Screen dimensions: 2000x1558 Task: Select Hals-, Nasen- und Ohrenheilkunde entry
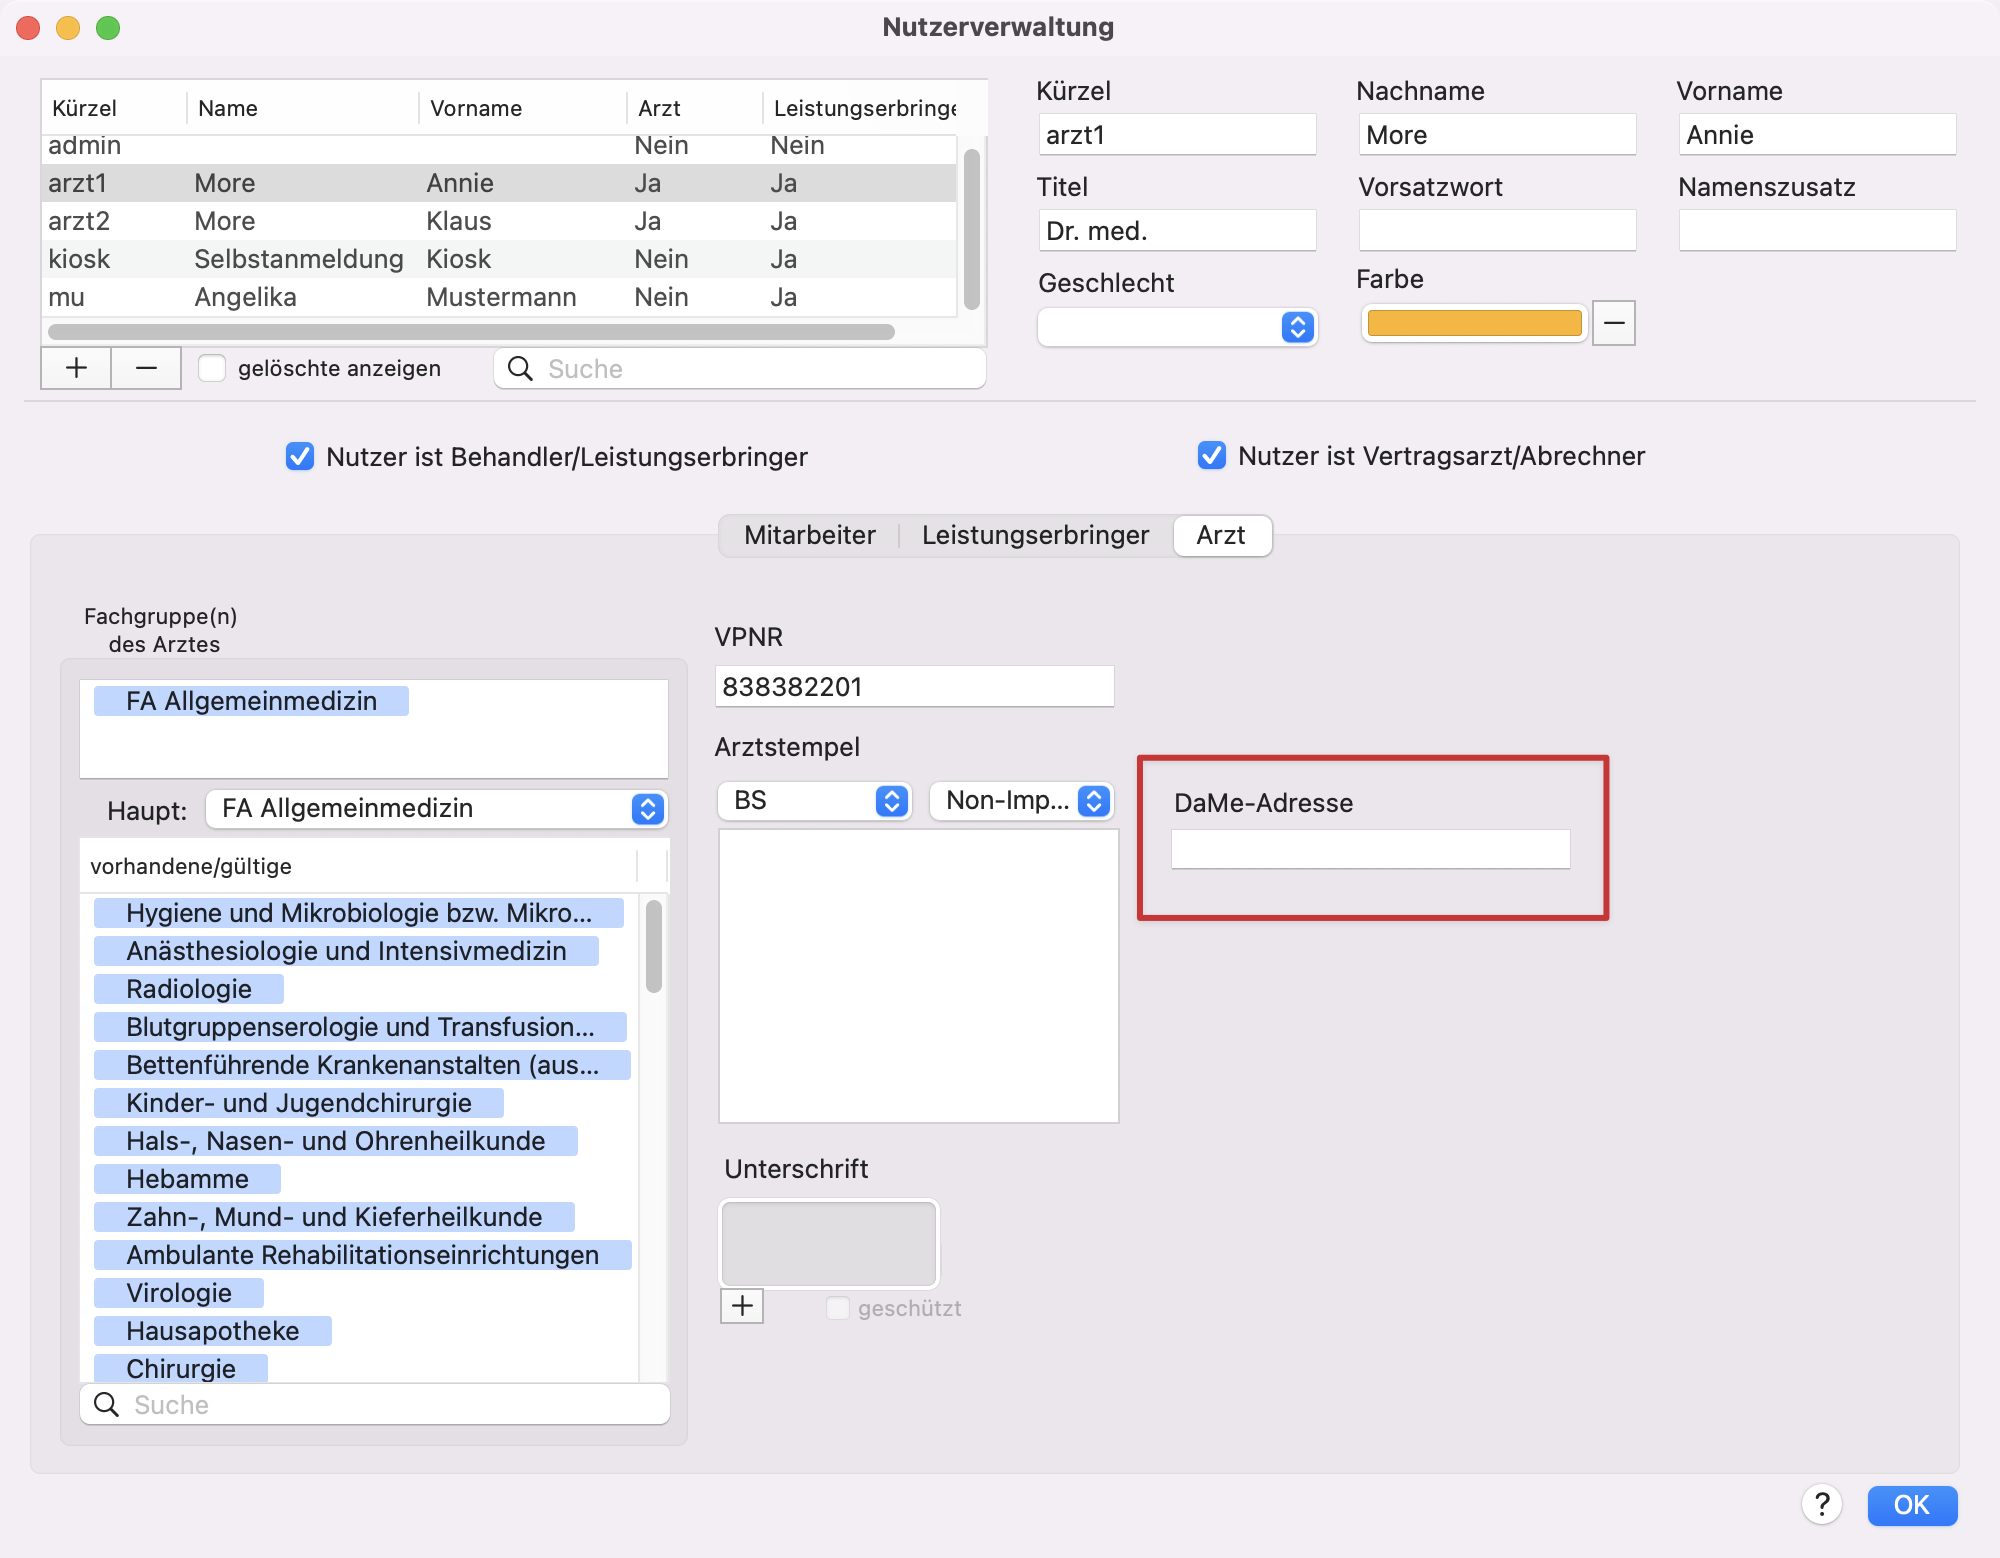coord(336,1141)
